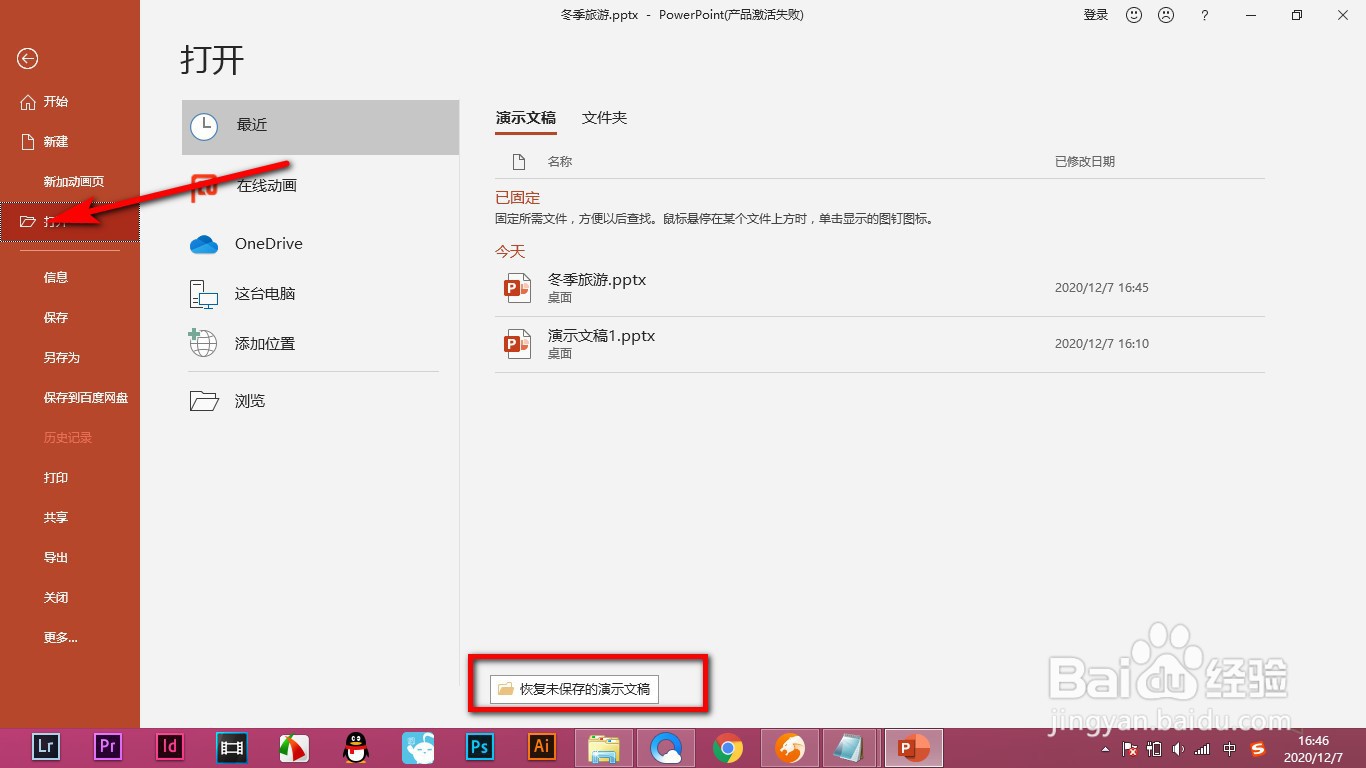Send a smile feedback face
This screenshot has height=768, width=1366.
(1134, 15)
